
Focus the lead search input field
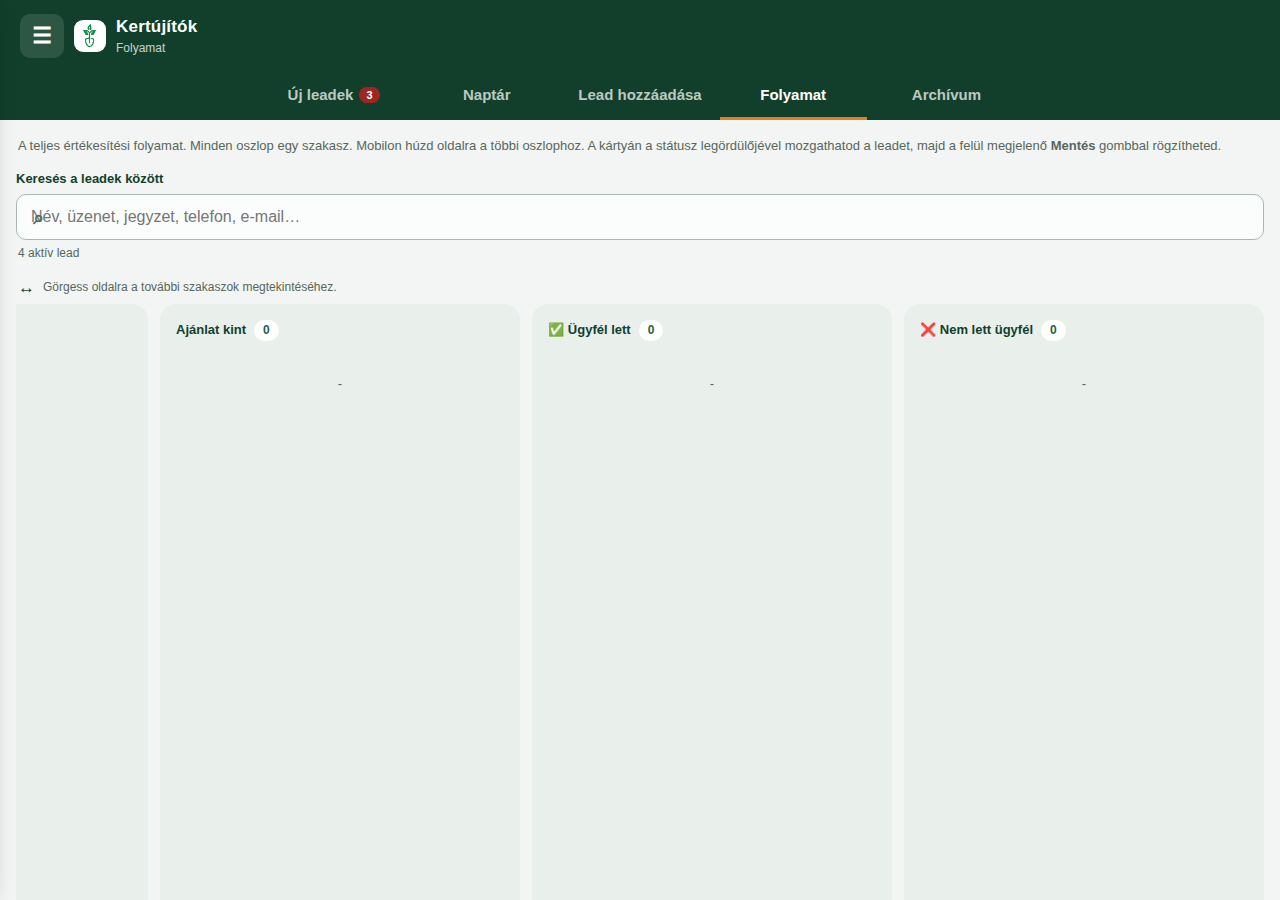pyautogui.click(x=640, y=217)
